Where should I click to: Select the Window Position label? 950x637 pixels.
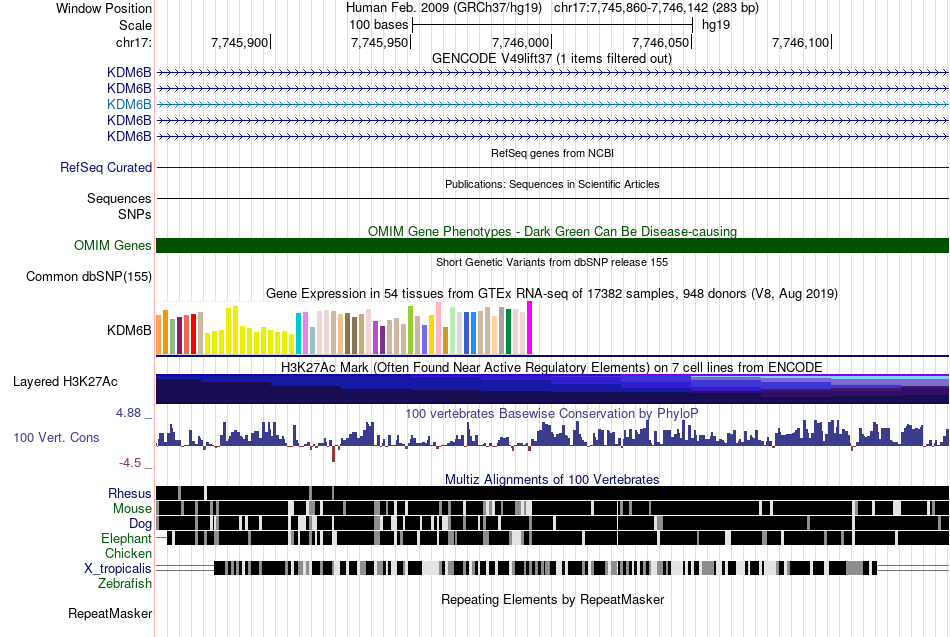(104, 8)
